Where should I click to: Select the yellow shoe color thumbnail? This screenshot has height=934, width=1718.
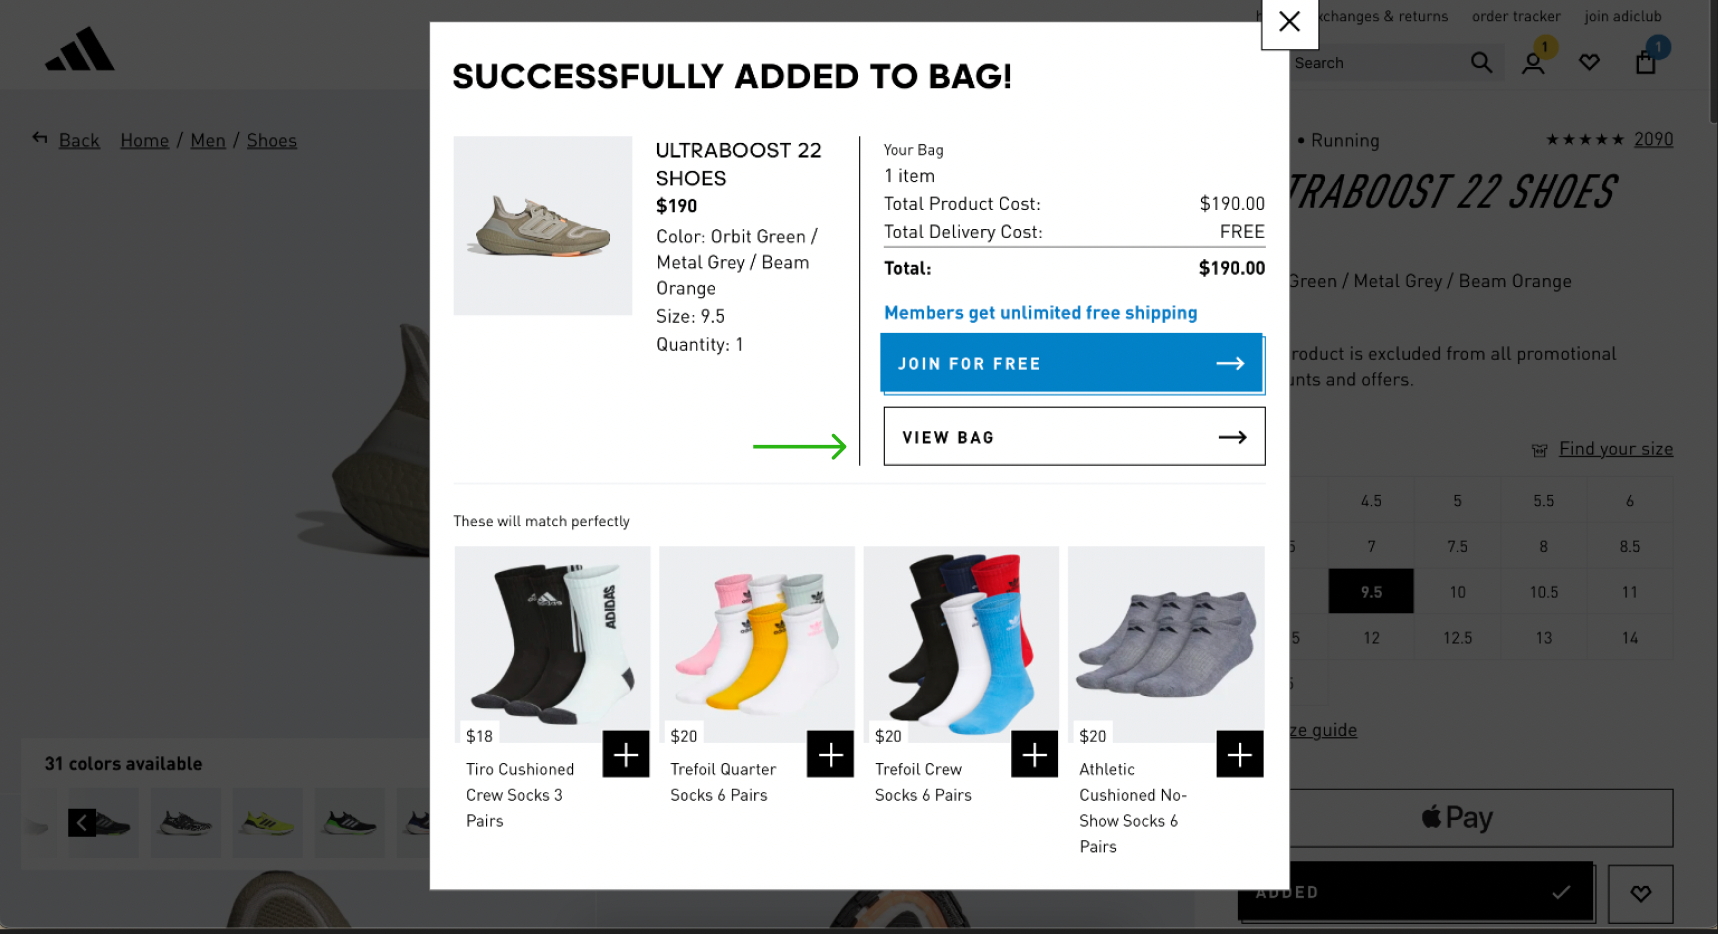pyautogui.click(x=268, y=823)
